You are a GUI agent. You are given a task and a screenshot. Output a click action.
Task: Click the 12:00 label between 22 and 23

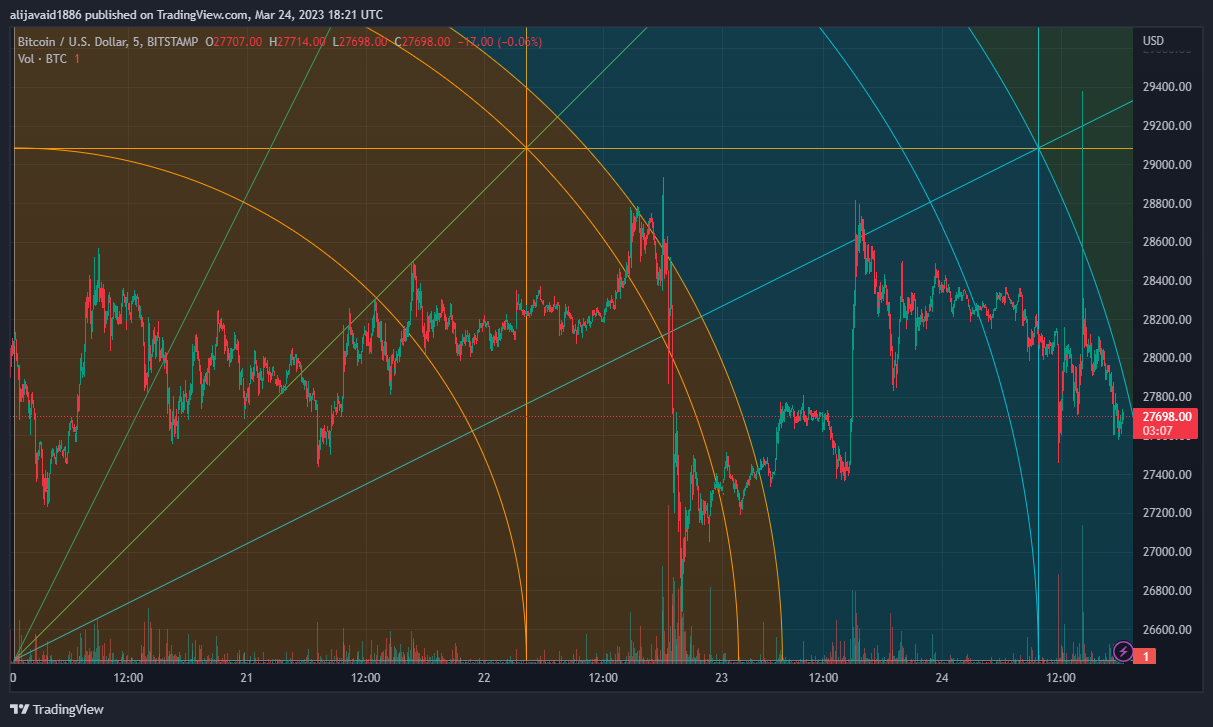pyautogui.click(x=603, y=678)
